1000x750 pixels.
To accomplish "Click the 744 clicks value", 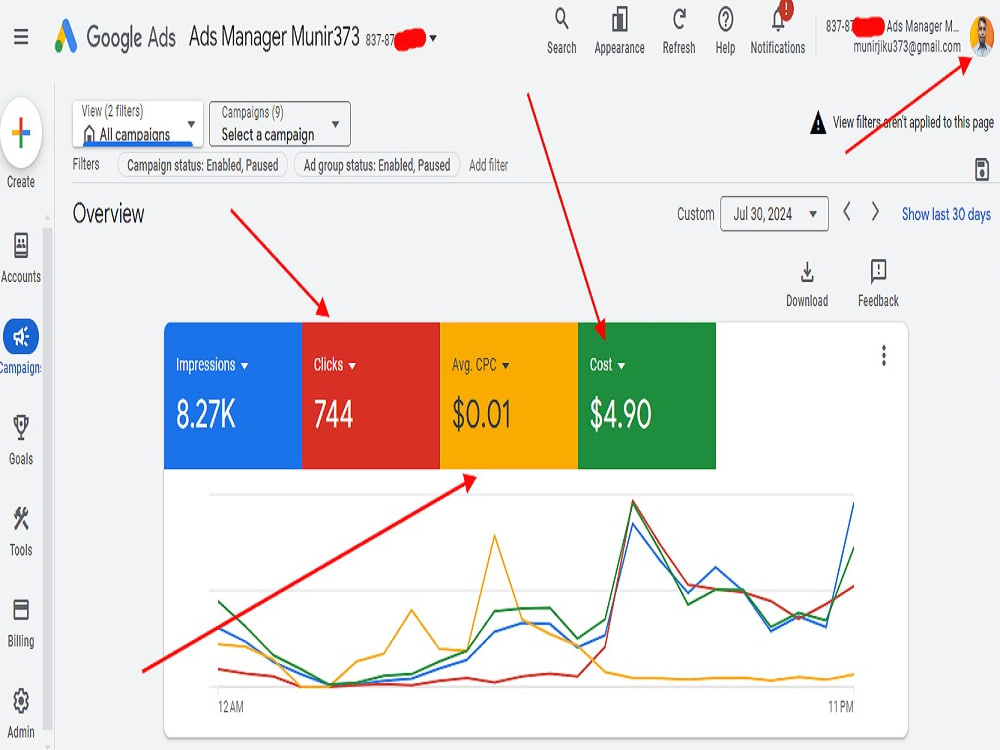I will tap(333, 415).
